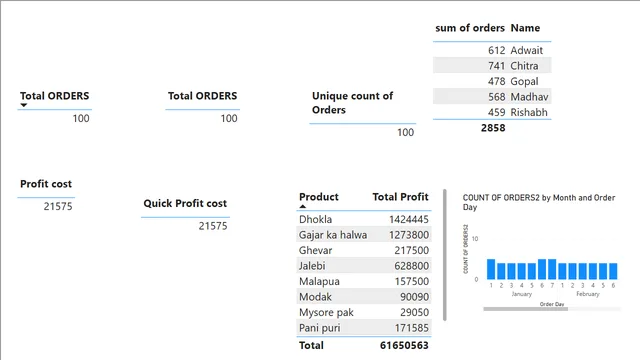The height and width of the screenshot is (360, 640).
Task: Click value 568 in sum of orders
Action: pyautogui.click(x=496, y=97)
